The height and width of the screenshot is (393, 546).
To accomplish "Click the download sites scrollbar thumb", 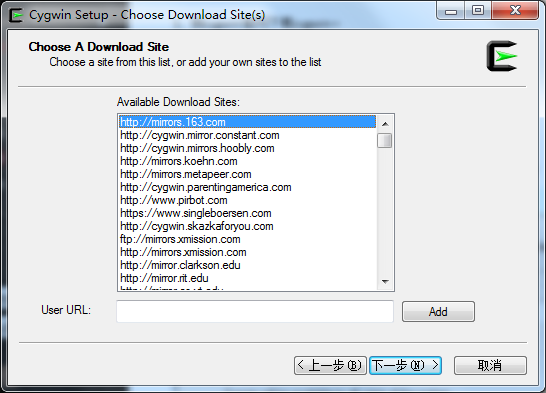I will [385, 141].
